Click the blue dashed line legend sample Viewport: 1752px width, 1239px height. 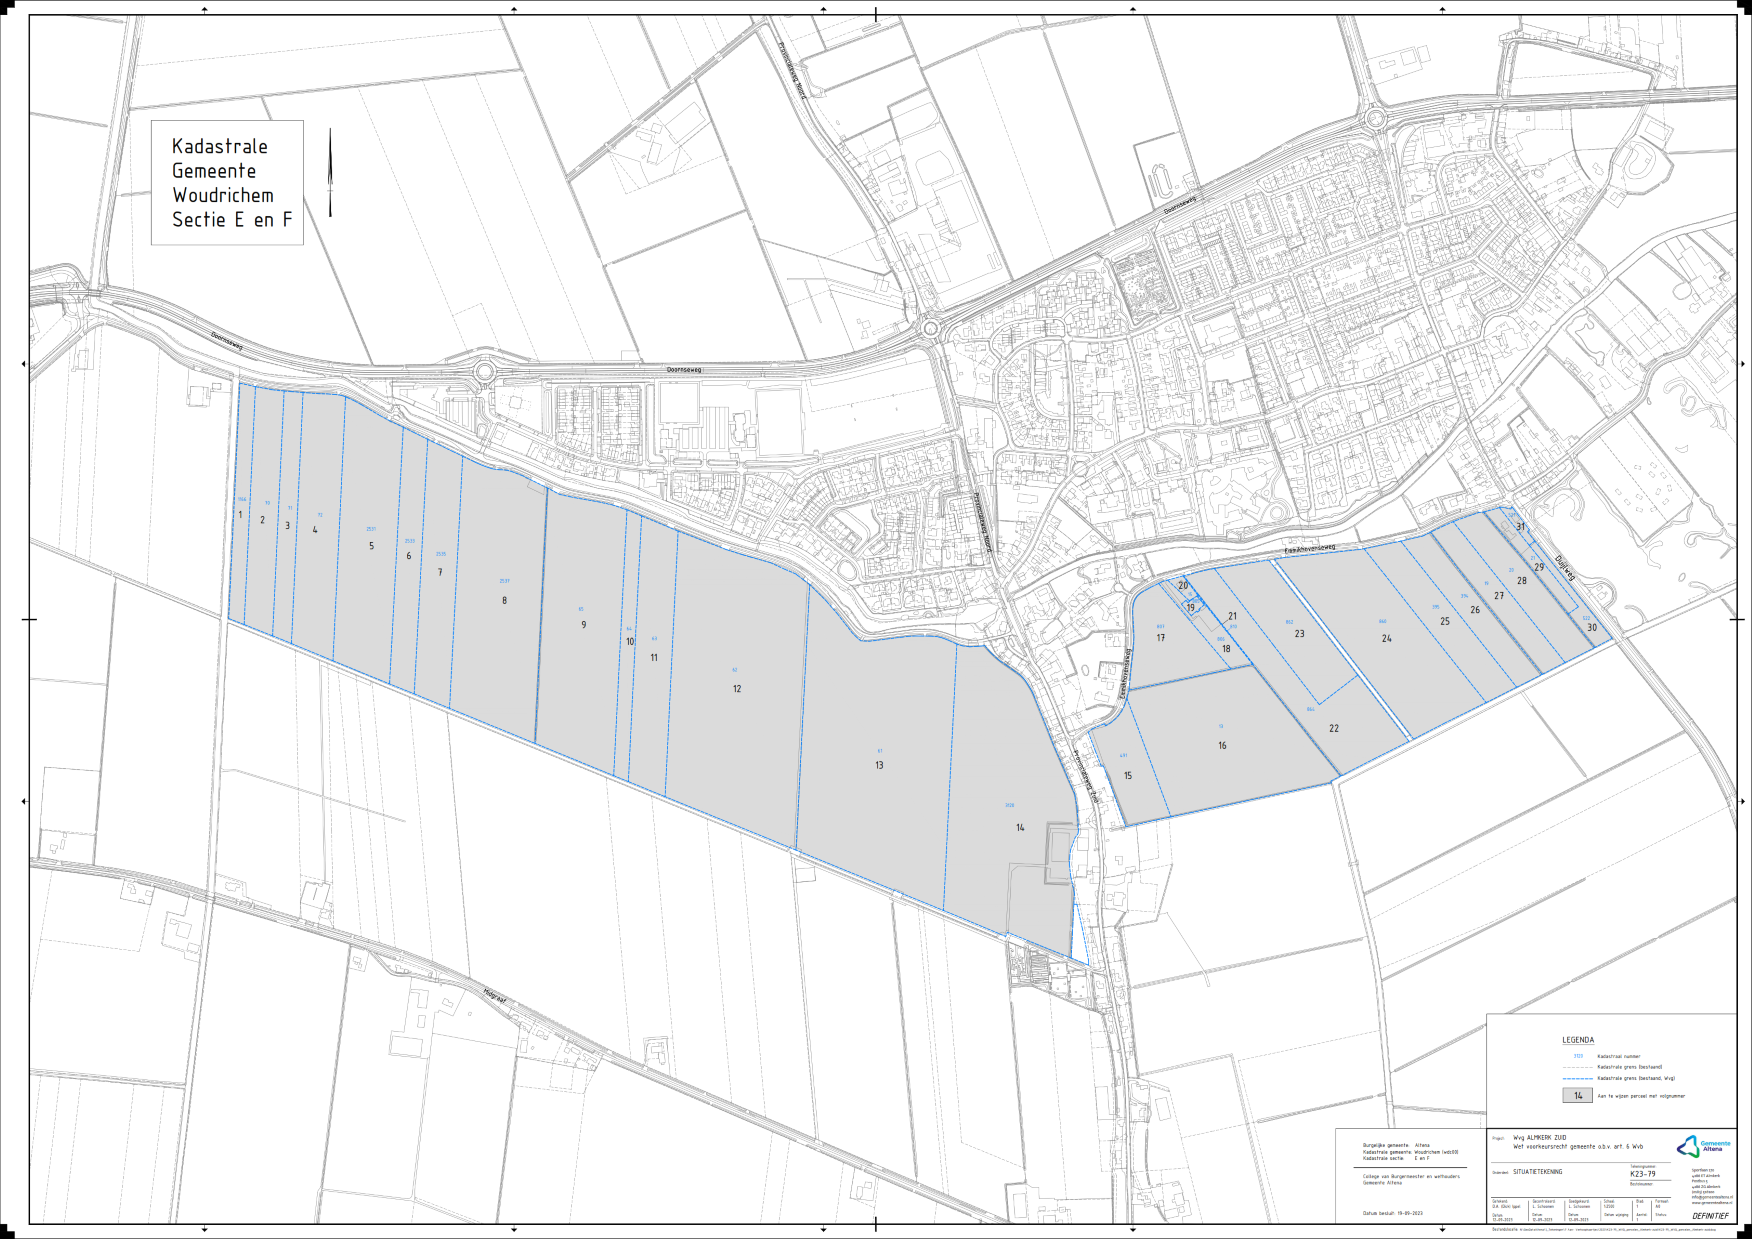click(1577, 1078)
